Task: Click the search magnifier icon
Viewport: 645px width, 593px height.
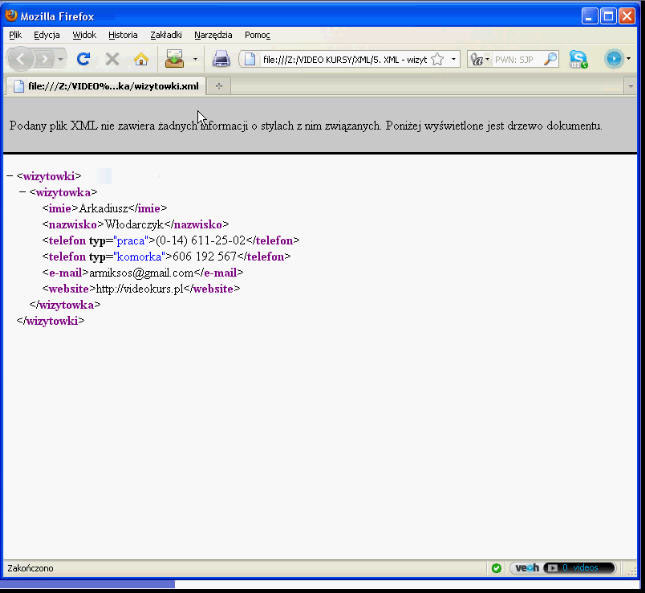Action: (550, 59)
